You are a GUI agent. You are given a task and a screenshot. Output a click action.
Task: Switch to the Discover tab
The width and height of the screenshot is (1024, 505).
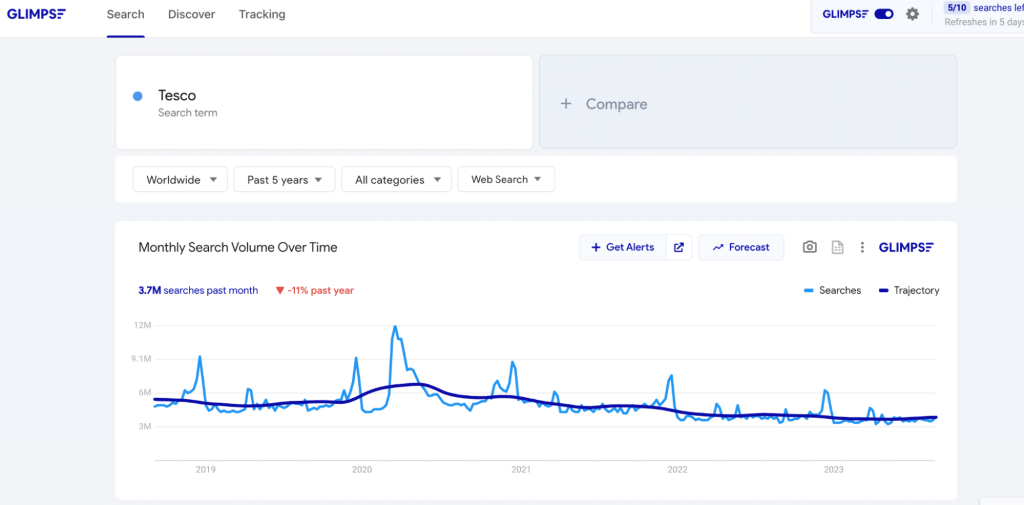point(190,15)
